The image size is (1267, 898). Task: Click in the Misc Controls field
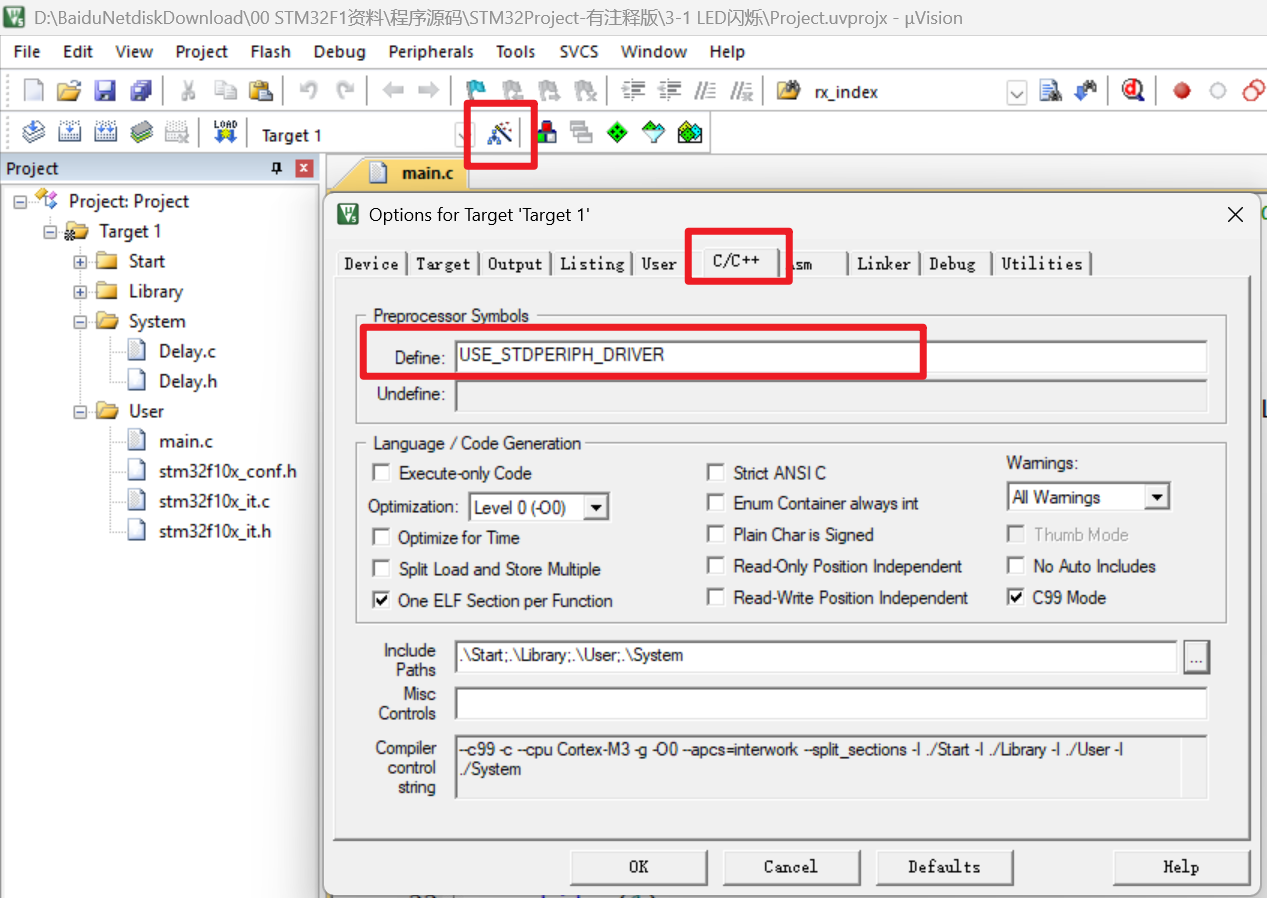point(831,704)
